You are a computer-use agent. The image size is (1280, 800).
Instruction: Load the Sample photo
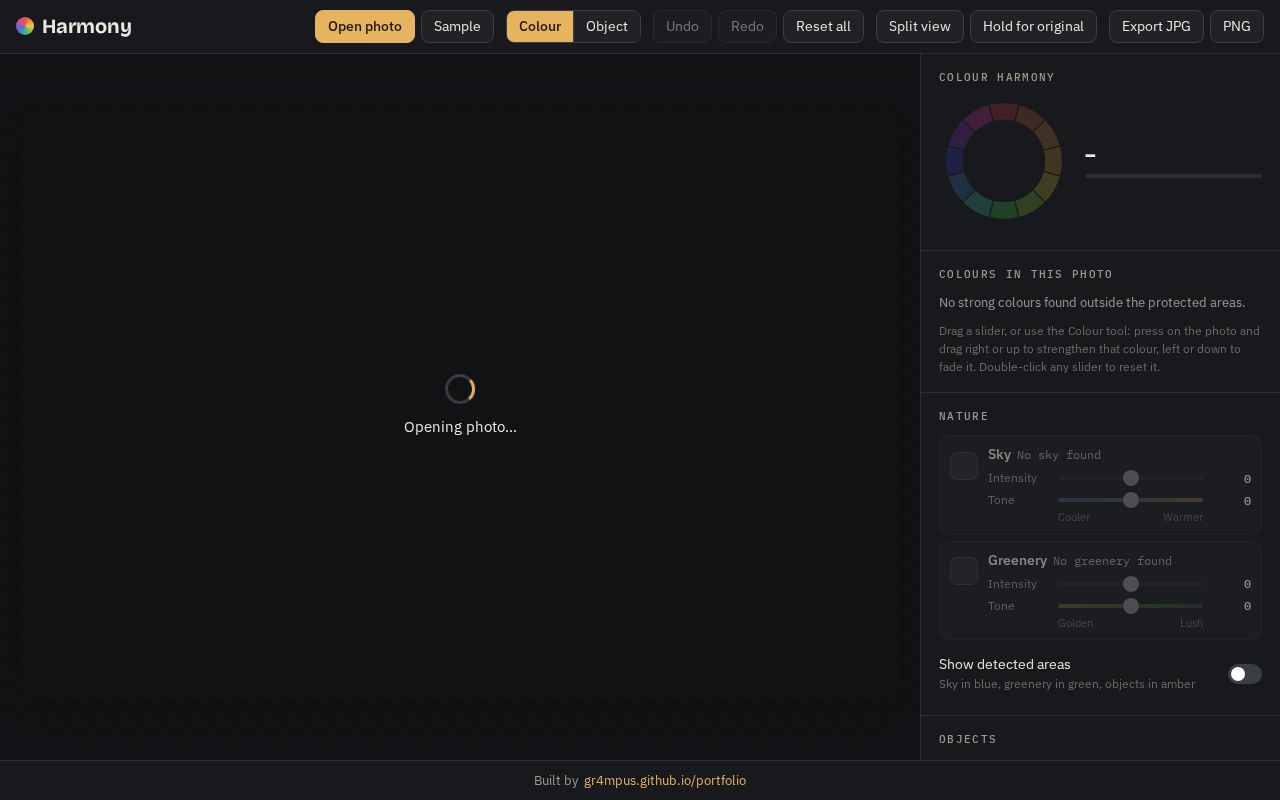[x=457, y=26]
